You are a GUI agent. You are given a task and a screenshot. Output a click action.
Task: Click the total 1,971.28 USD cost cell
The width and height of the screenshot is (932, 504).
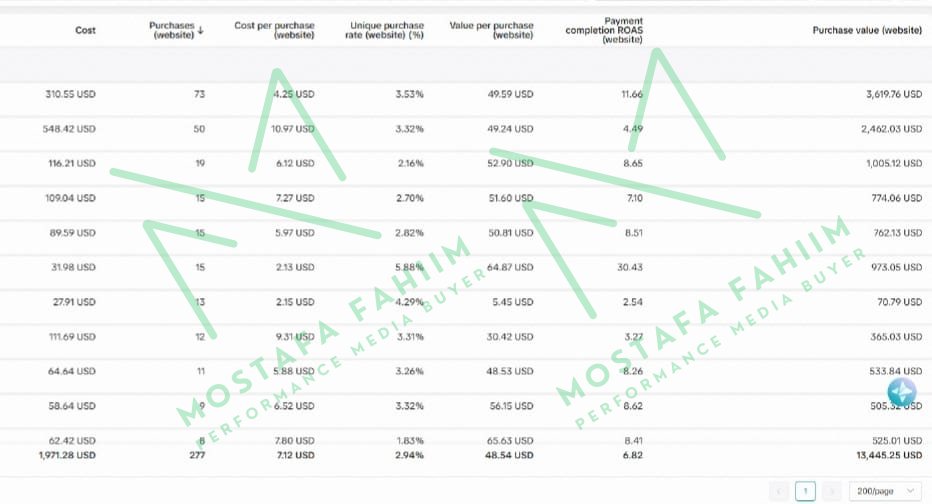pos(67,455)
